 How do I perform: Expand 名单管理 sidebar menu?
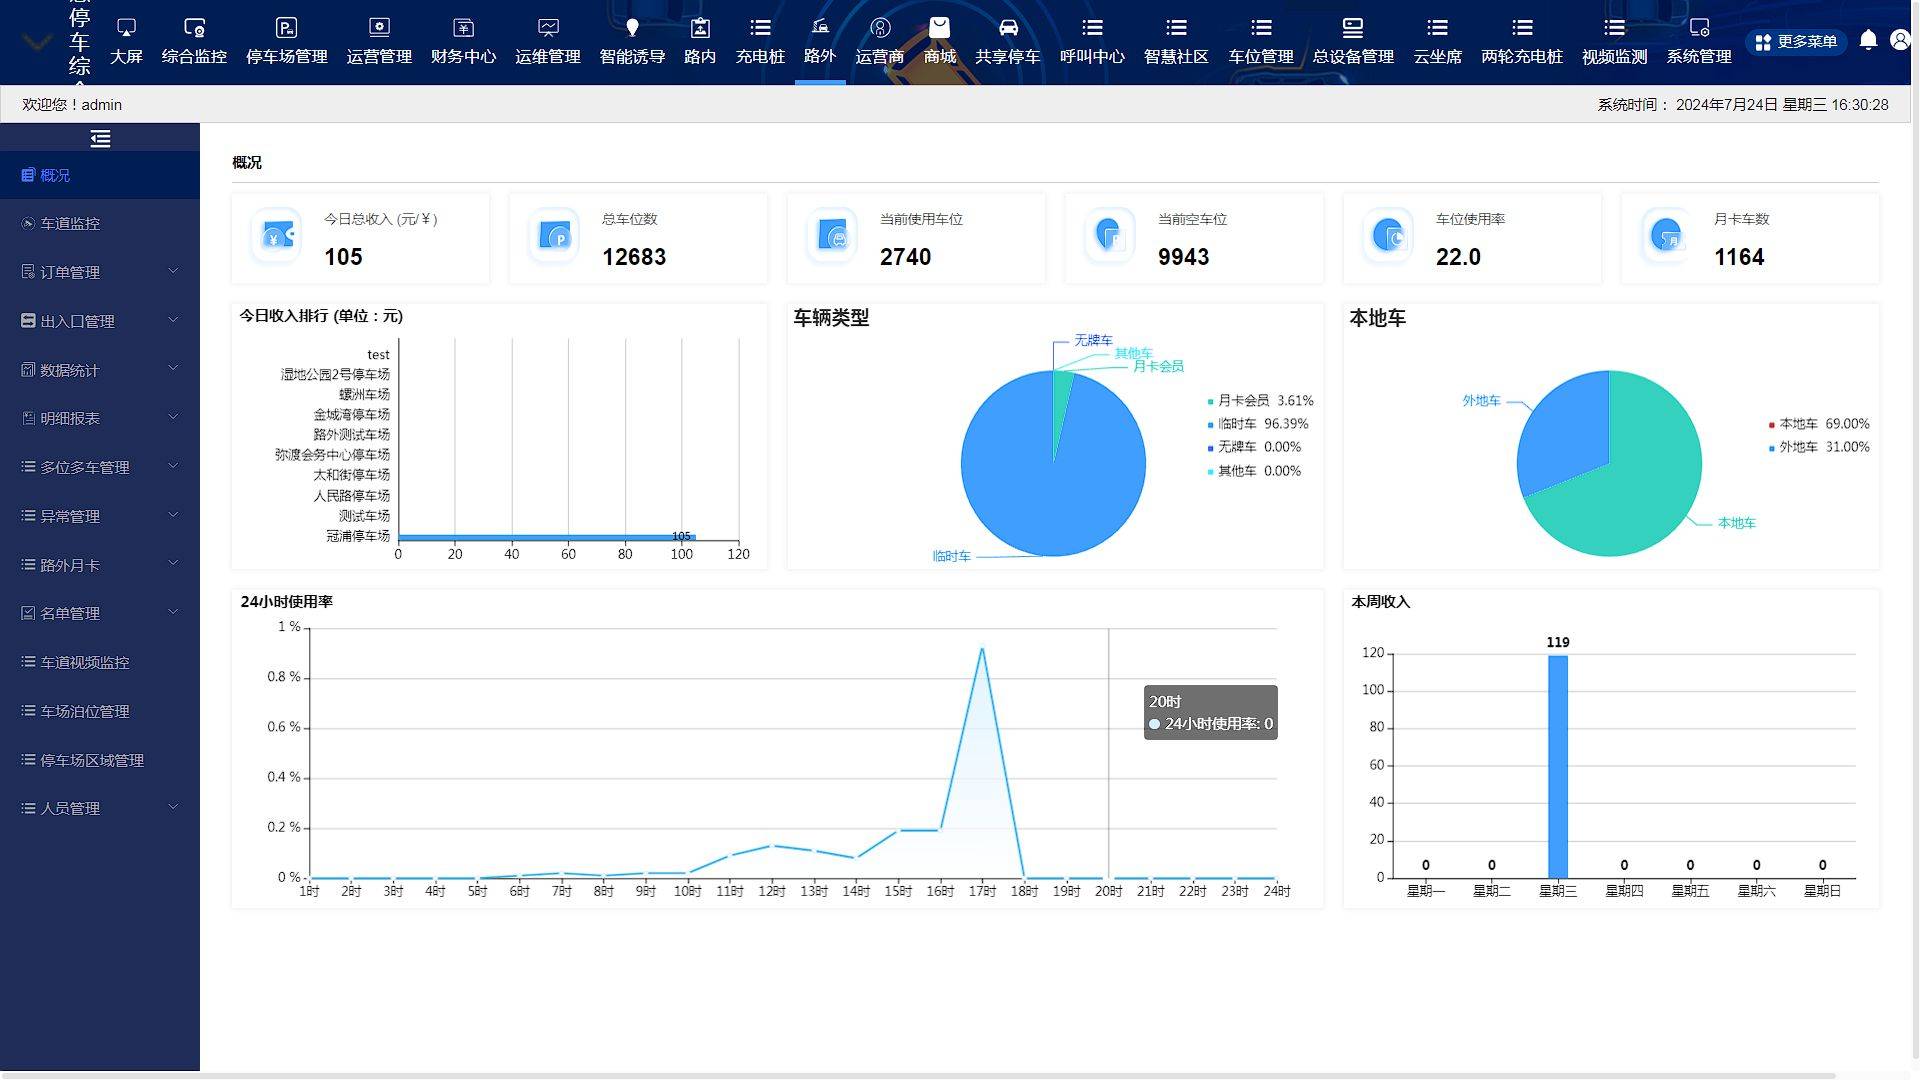[100, 613]
